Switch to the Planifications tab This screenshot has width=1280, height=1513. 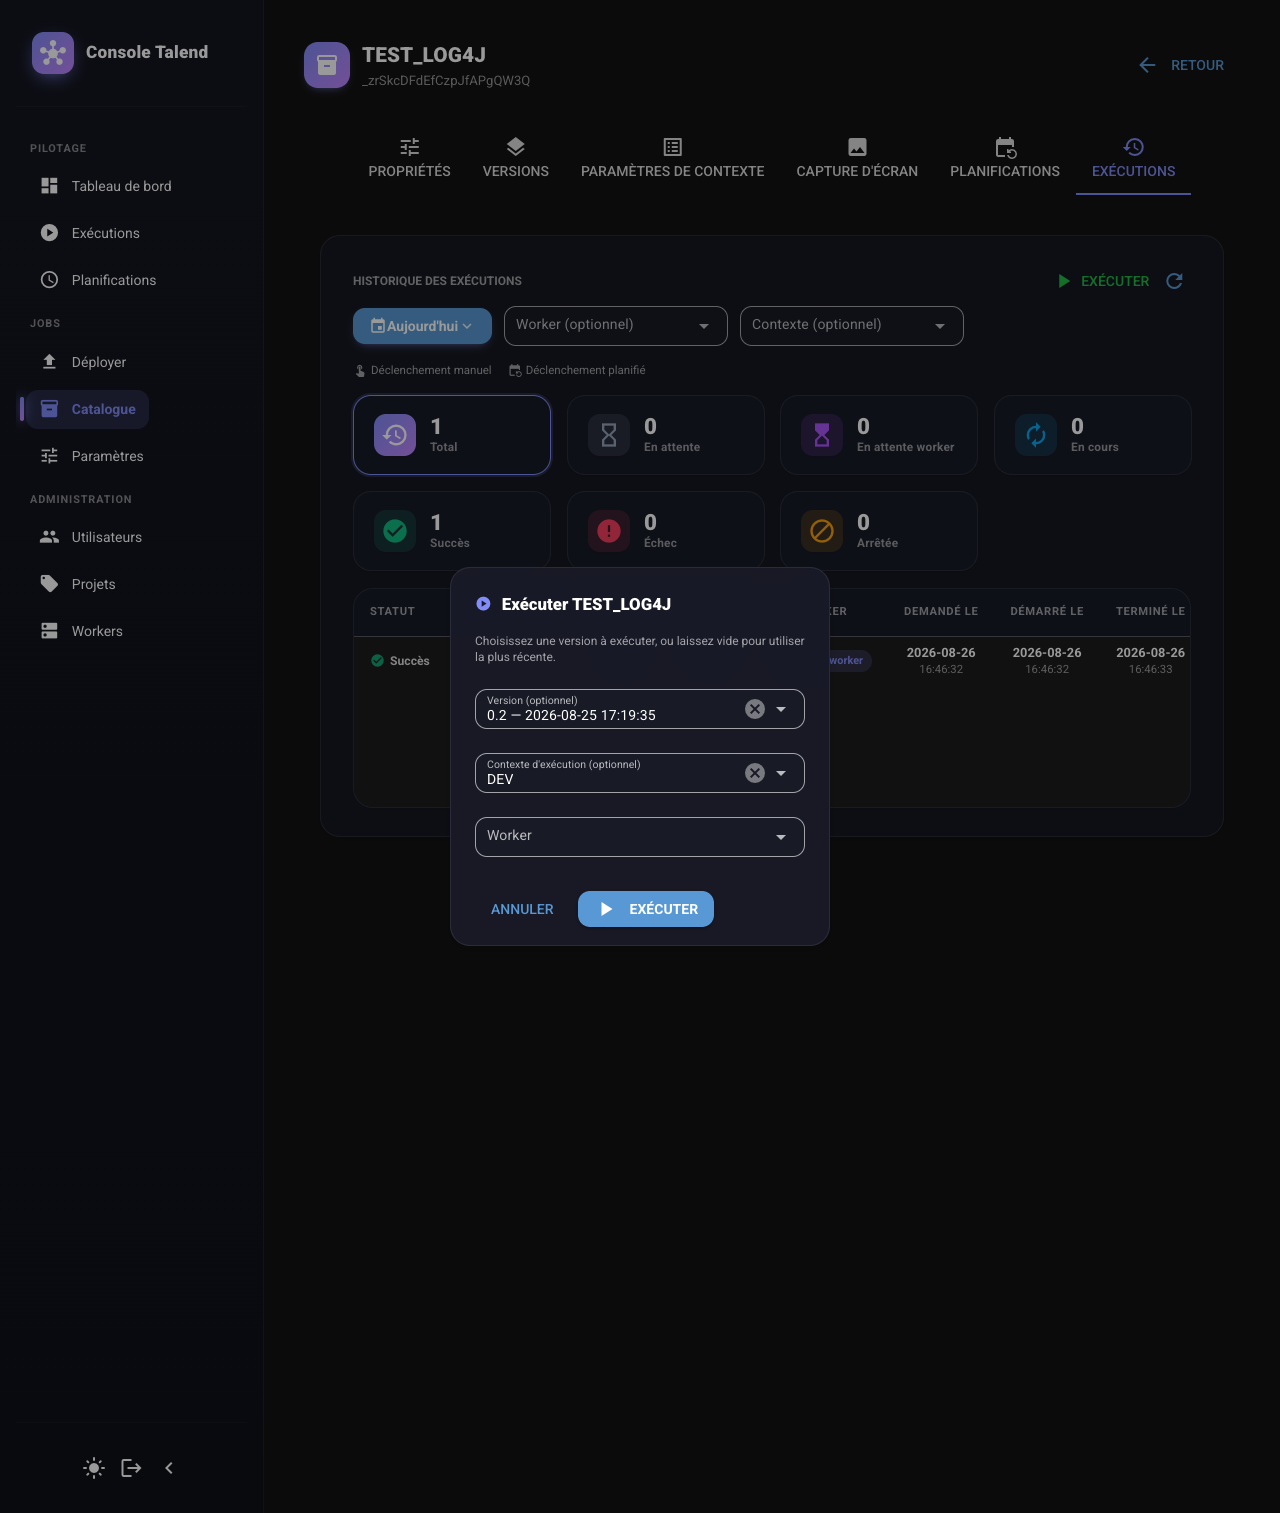(1005, 159)
